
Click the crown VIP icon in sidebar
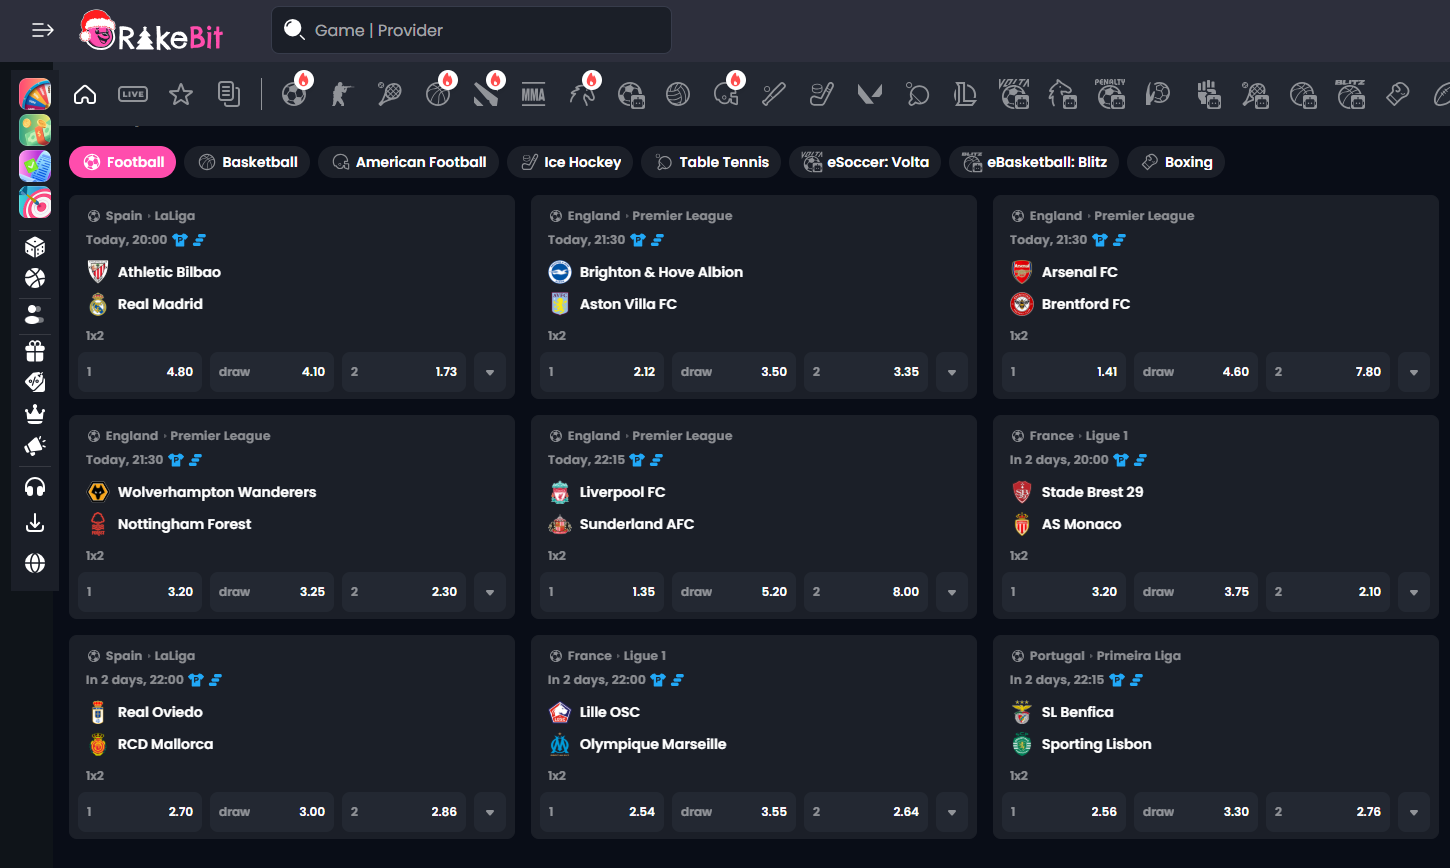click(35, 413)
